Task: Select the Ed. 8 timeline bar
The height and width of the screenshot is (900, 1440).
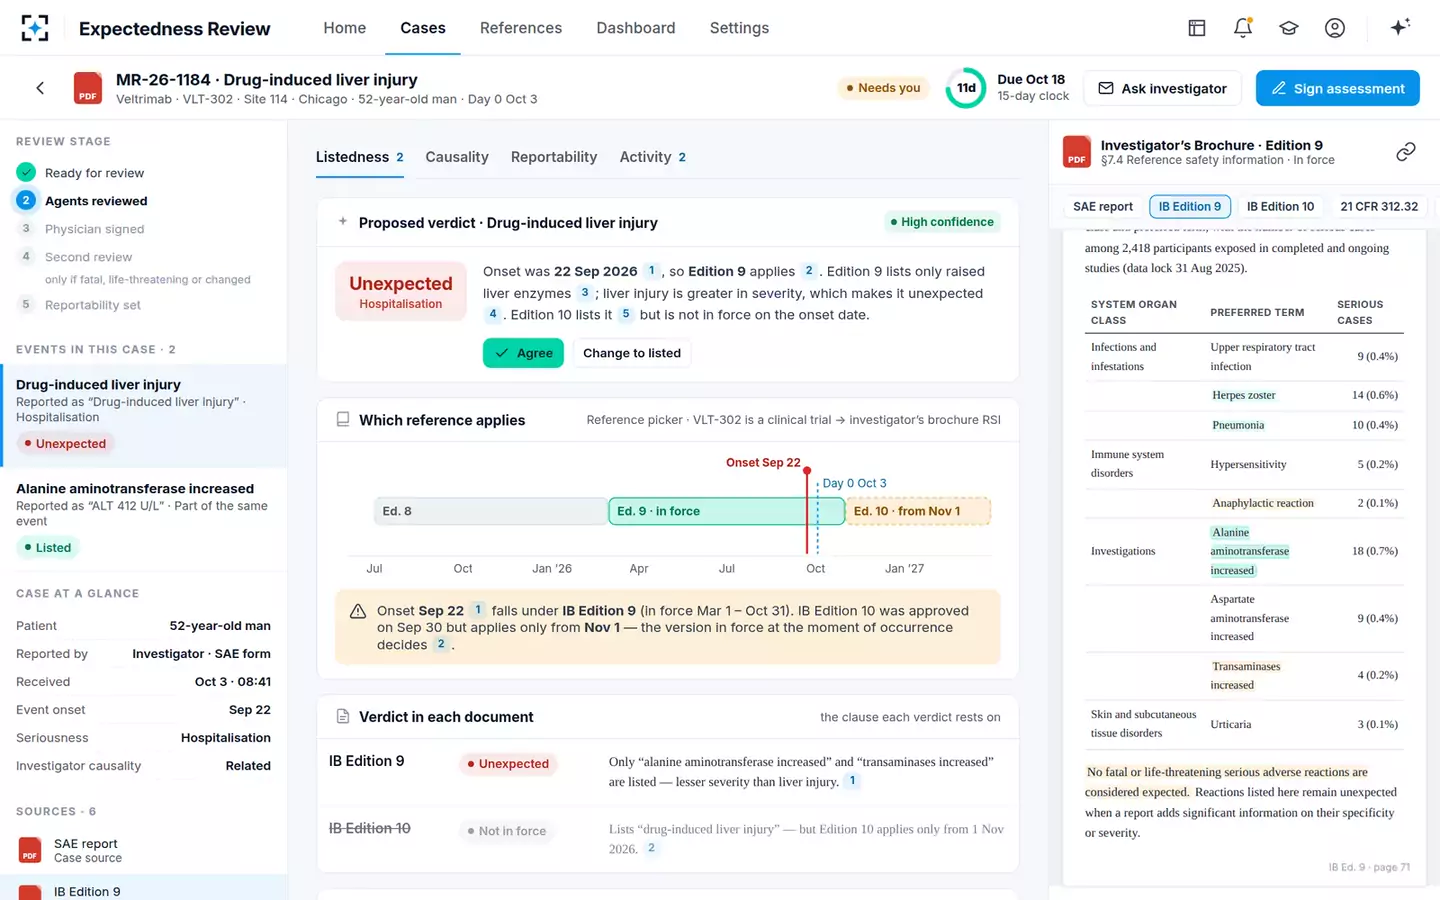Action: [491, 511]
